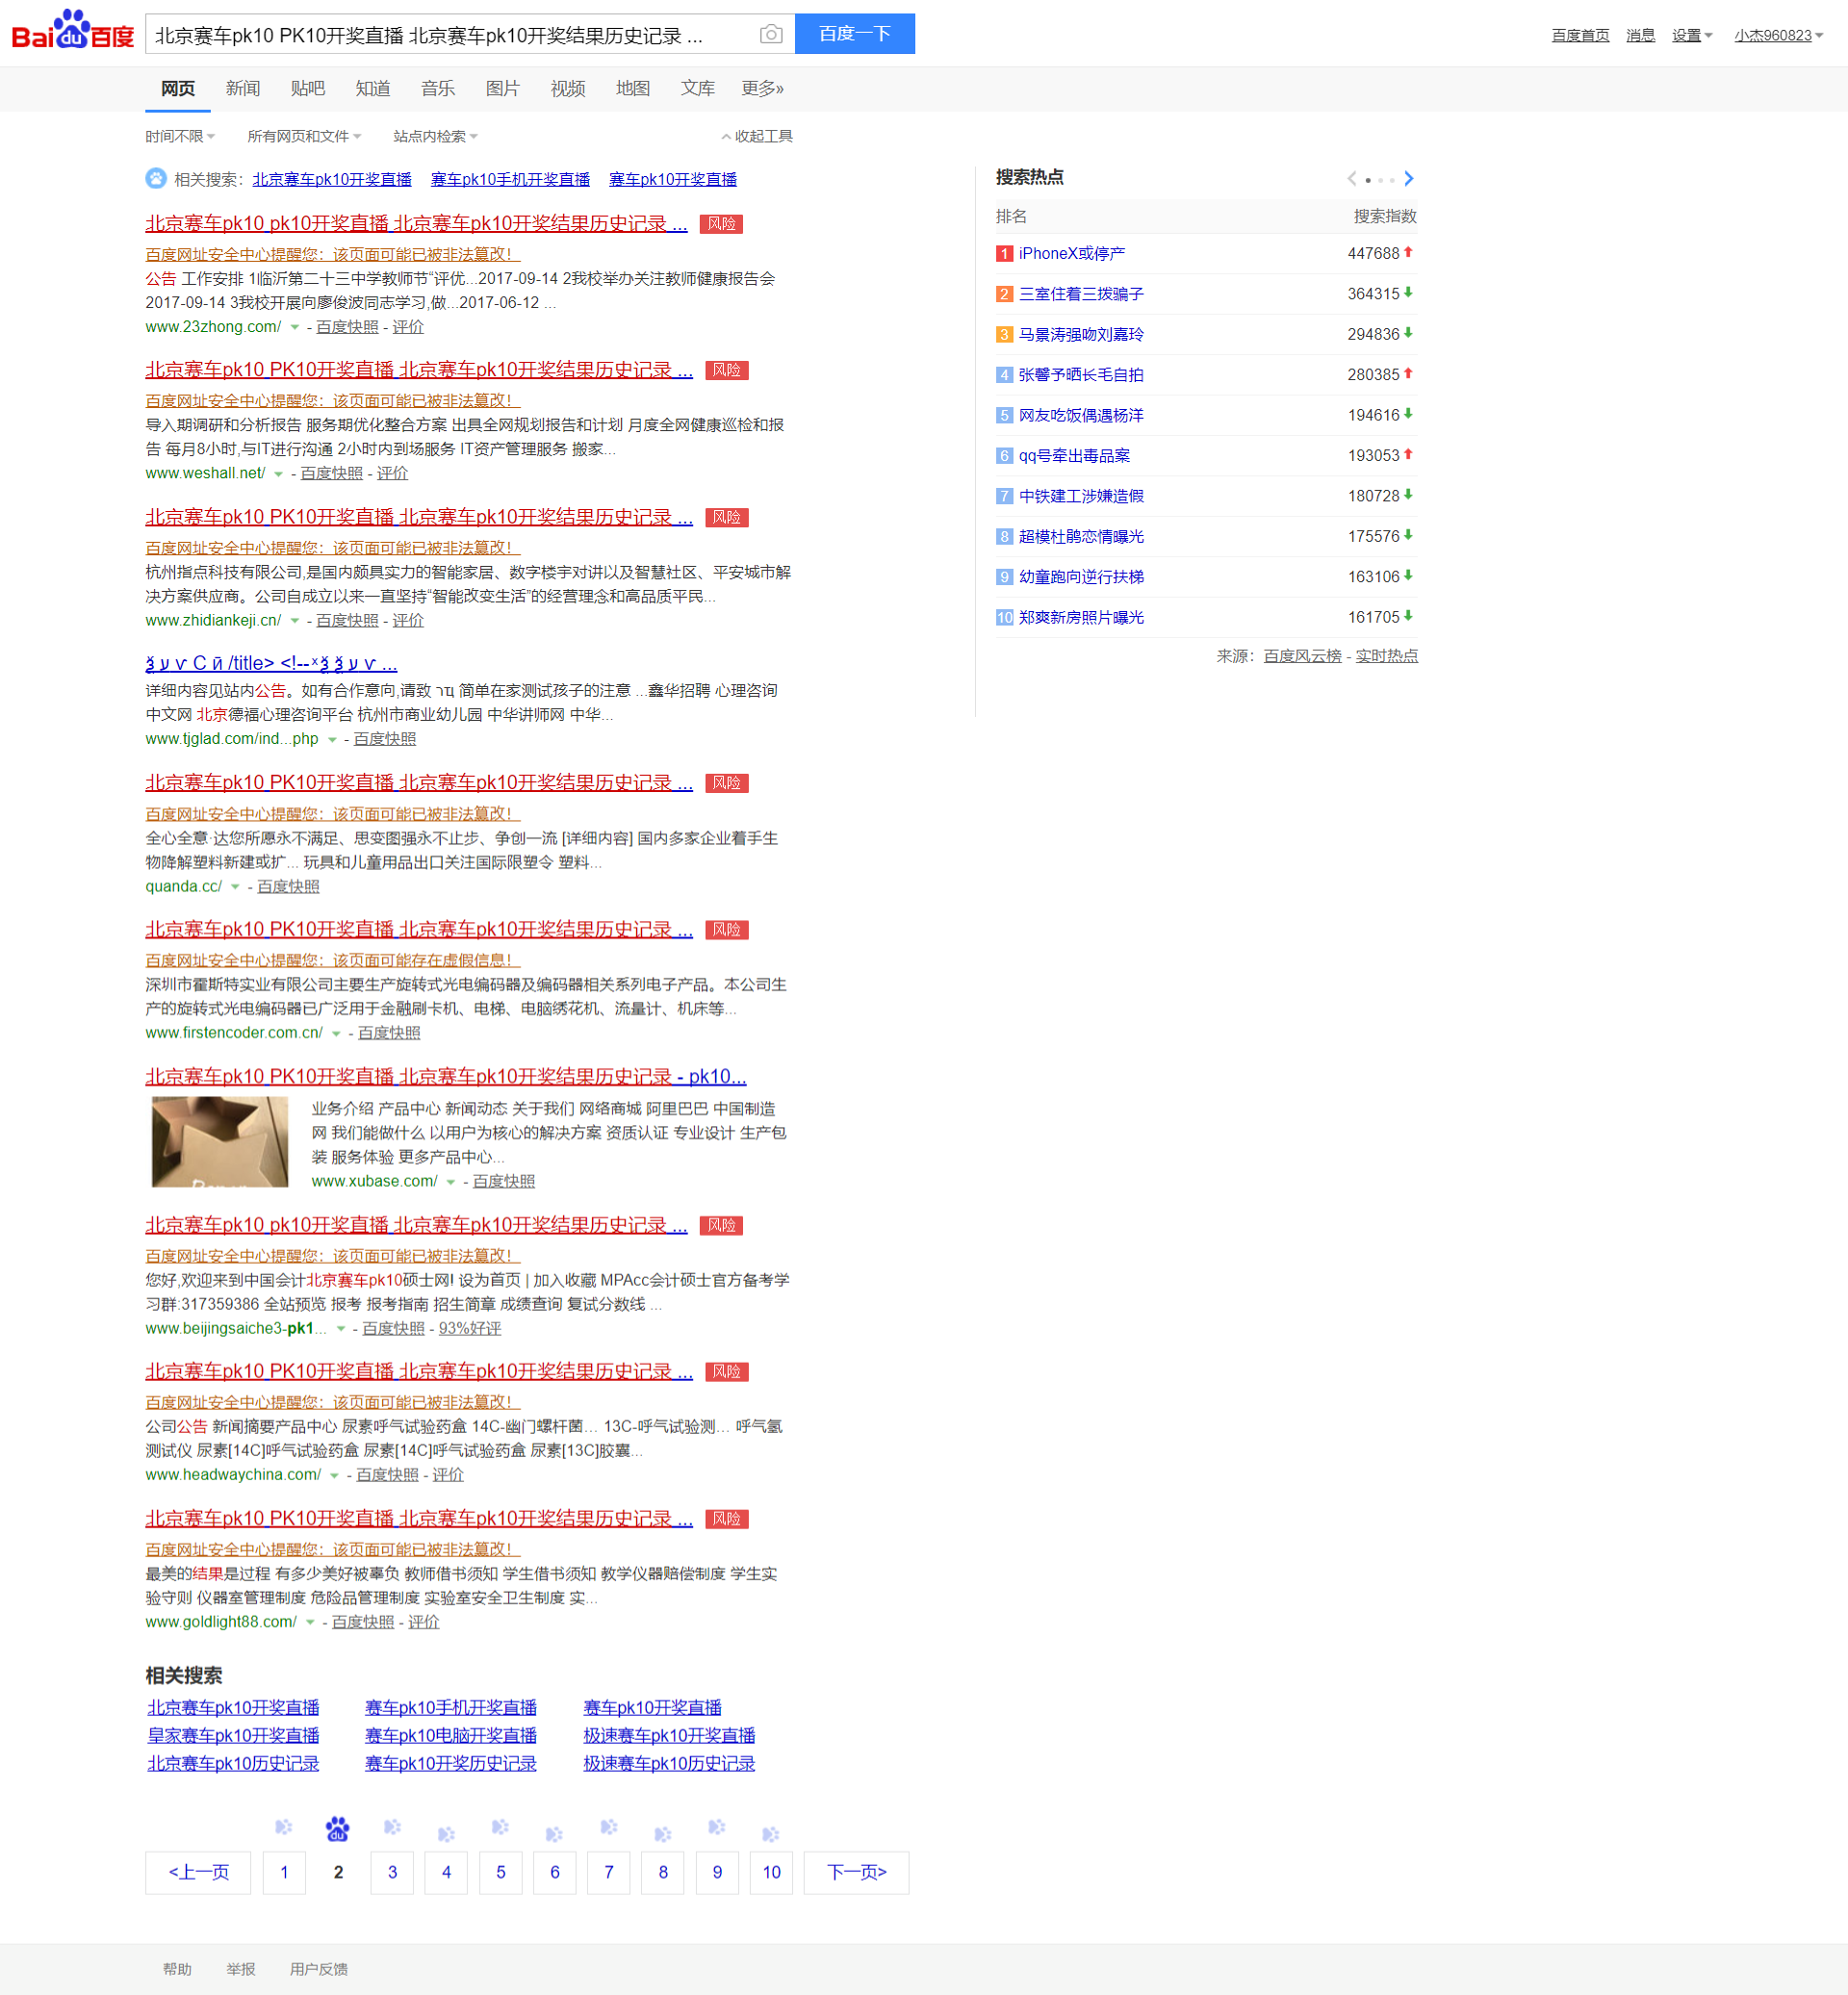The width and height of the screenshot is (1848, 1995).
Task: Open 更多» tab menu
Action: [762, 88]
